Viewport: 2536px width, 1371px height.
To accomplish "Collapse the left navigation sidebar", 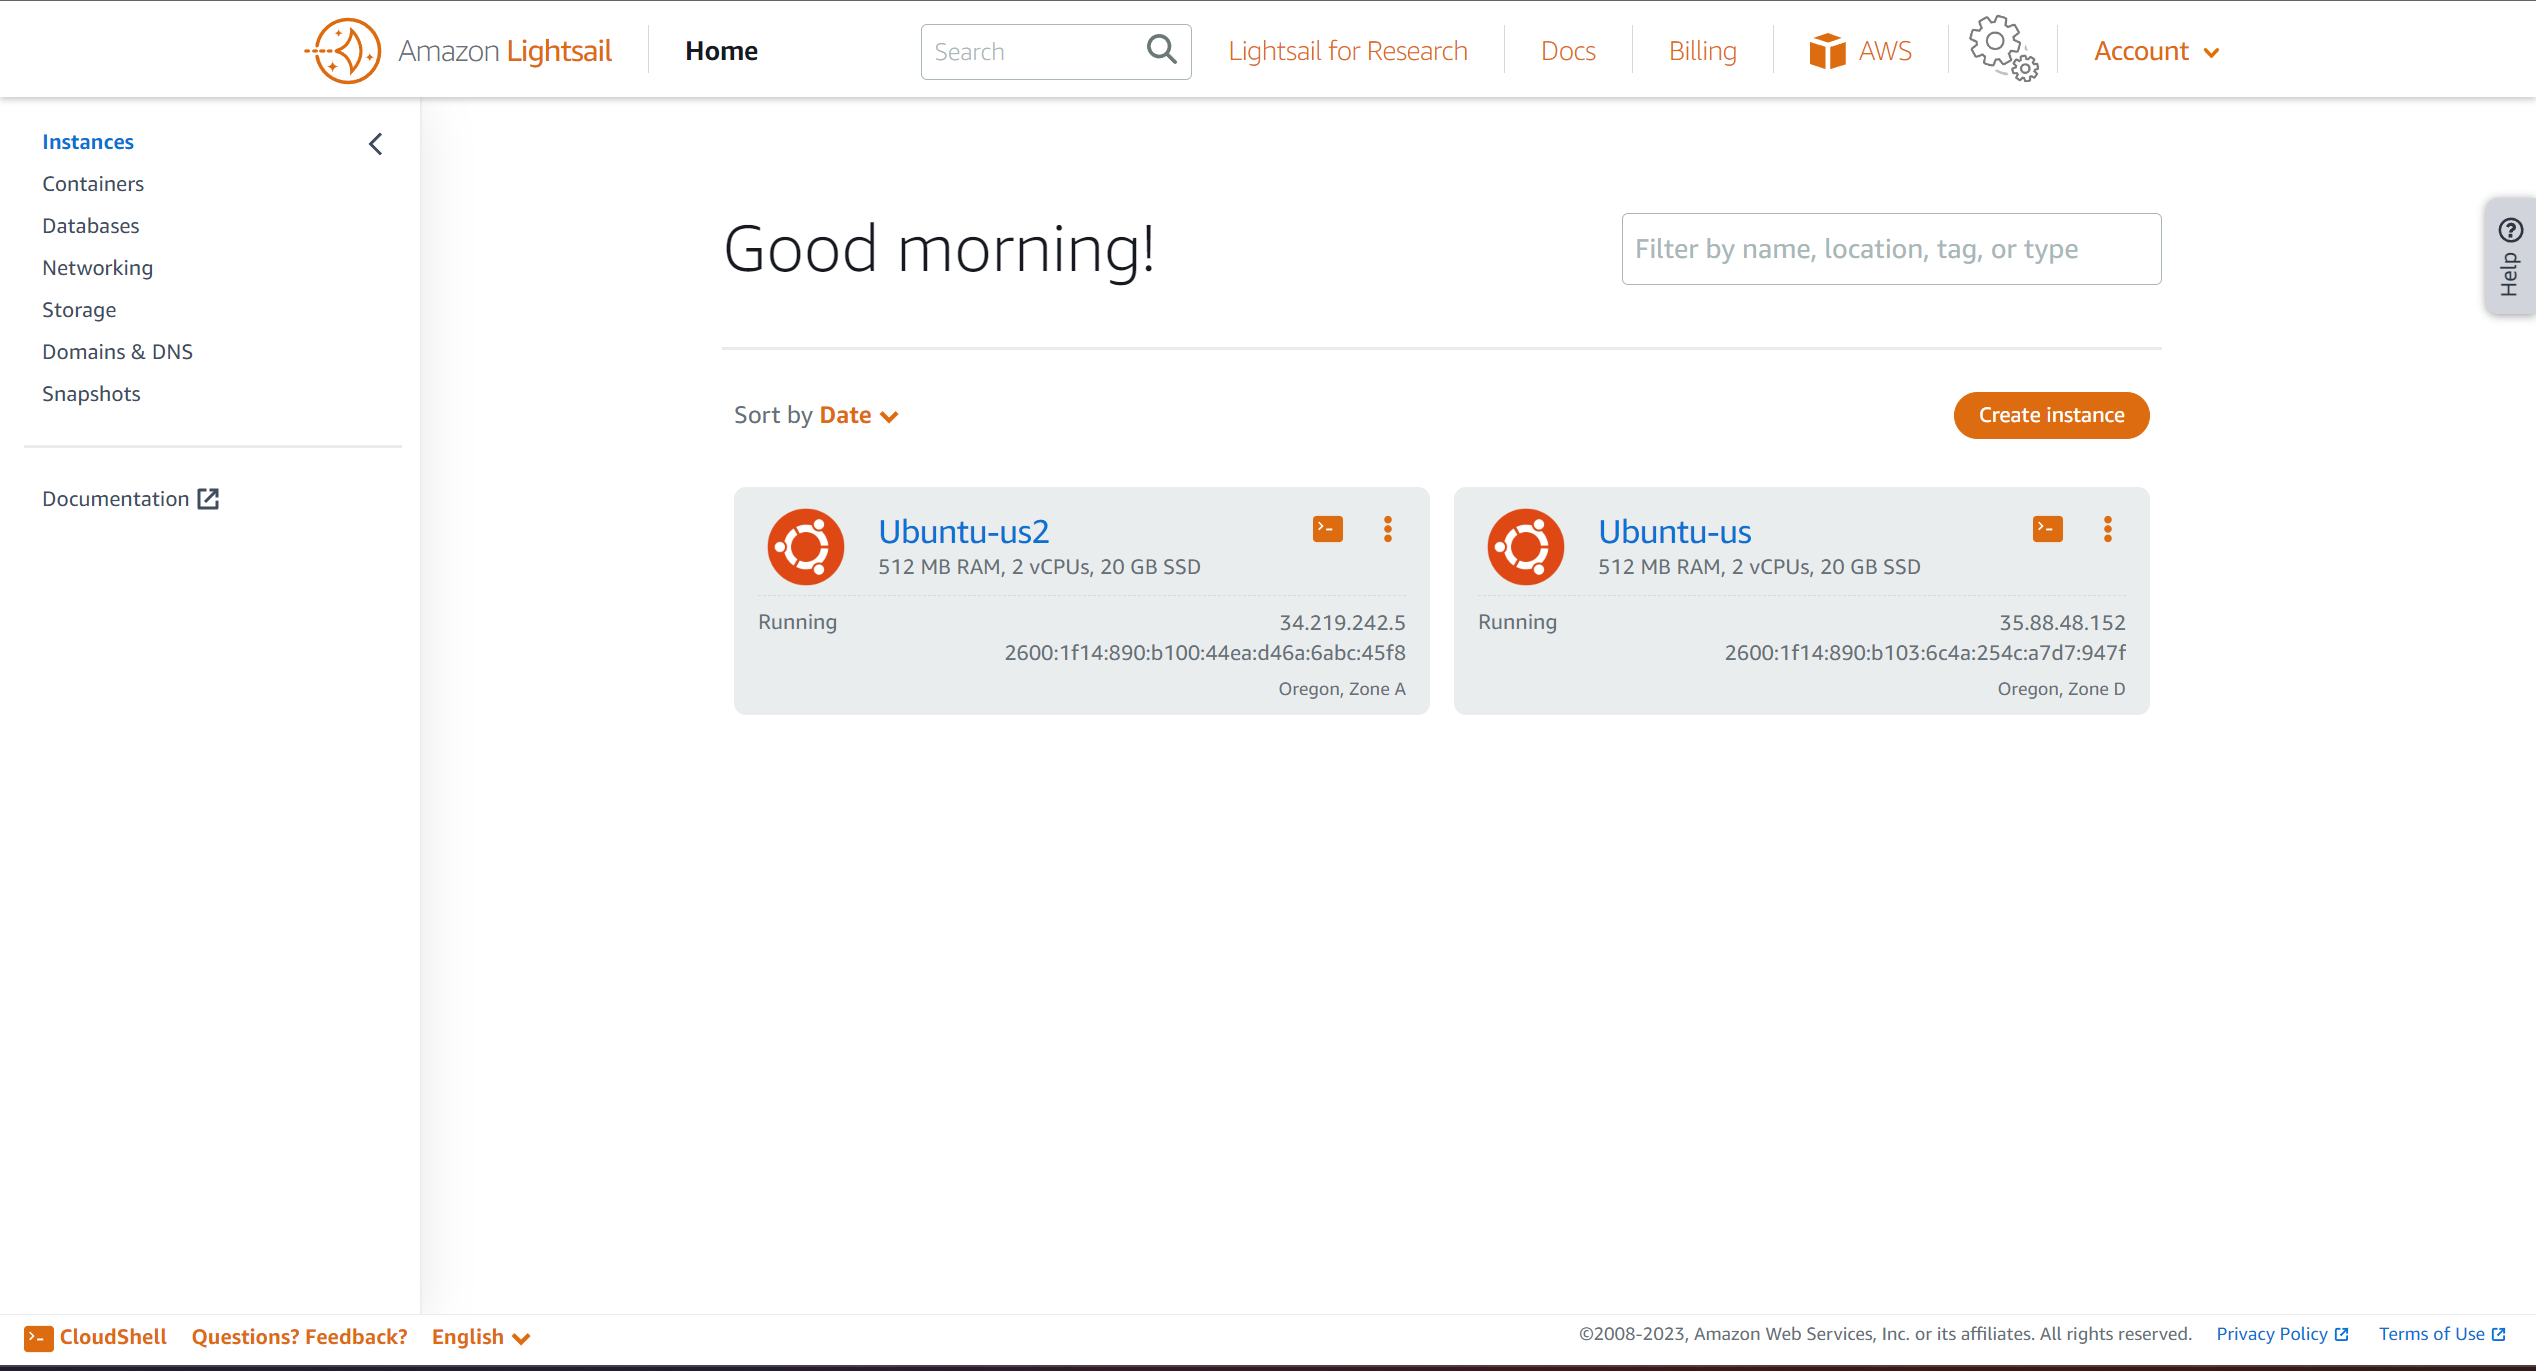I will coord(376,144).
